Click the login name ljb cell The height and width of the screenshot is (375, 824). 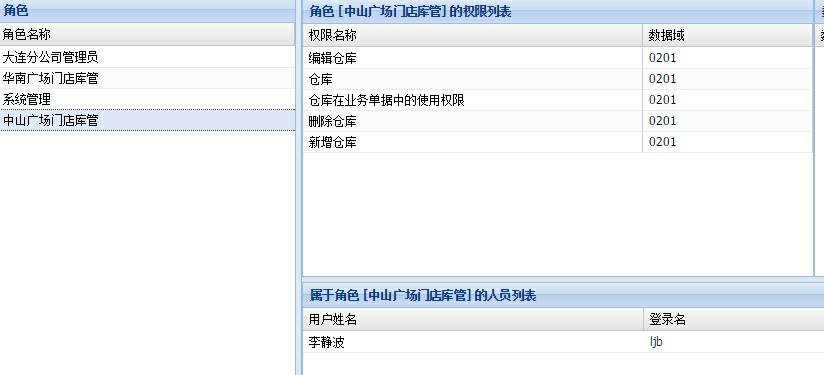(x=656, y=342)
